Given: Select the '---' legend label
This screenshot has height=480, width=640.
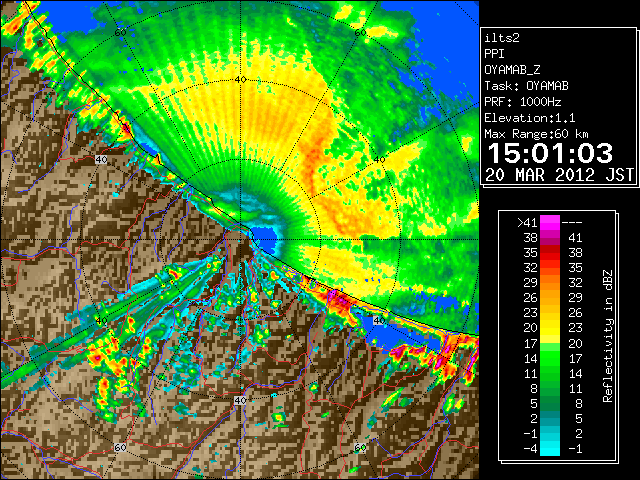Looking at the screenshot, I should coord(572,223).
